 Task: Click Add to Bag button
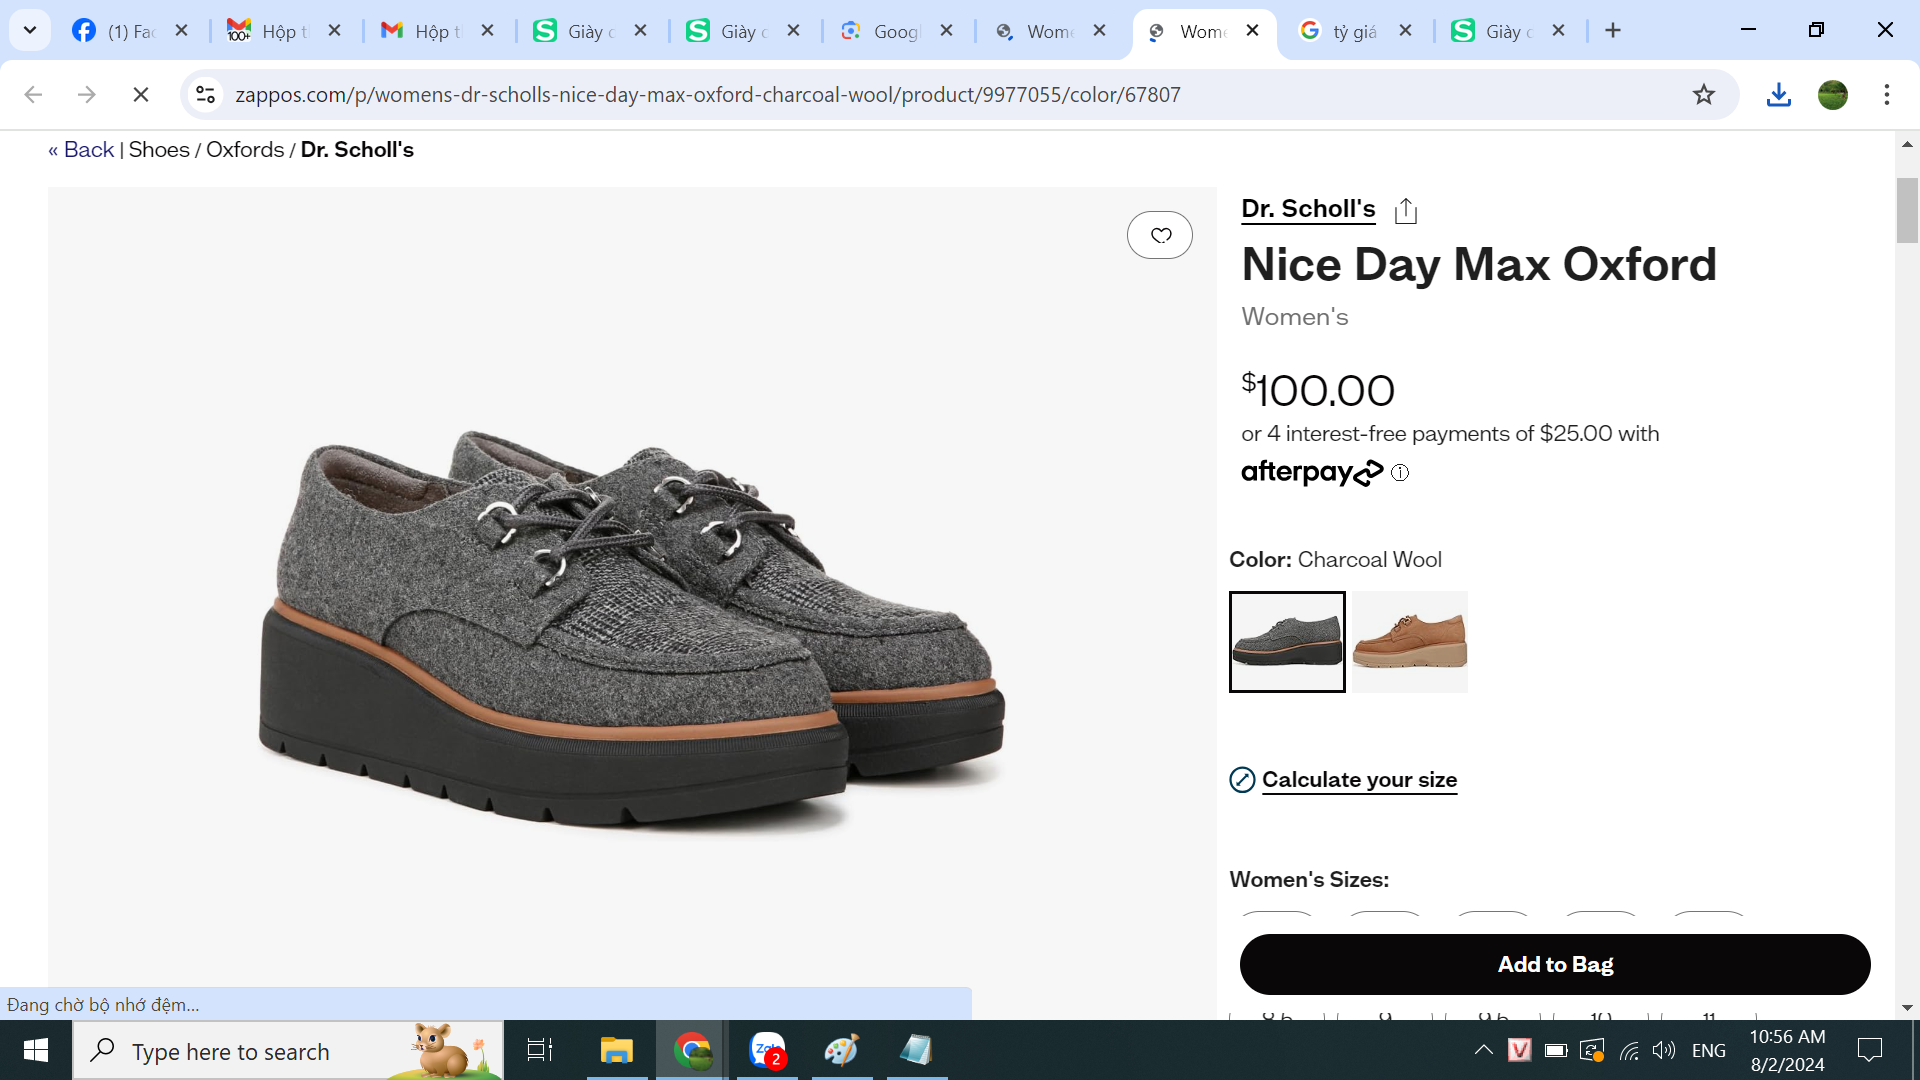tap(1555, 964)
